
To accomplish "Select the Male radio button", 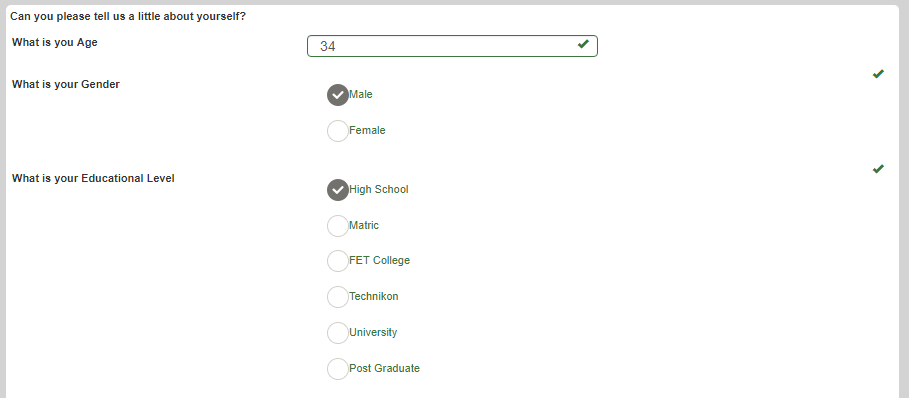I will click(338, 95).
